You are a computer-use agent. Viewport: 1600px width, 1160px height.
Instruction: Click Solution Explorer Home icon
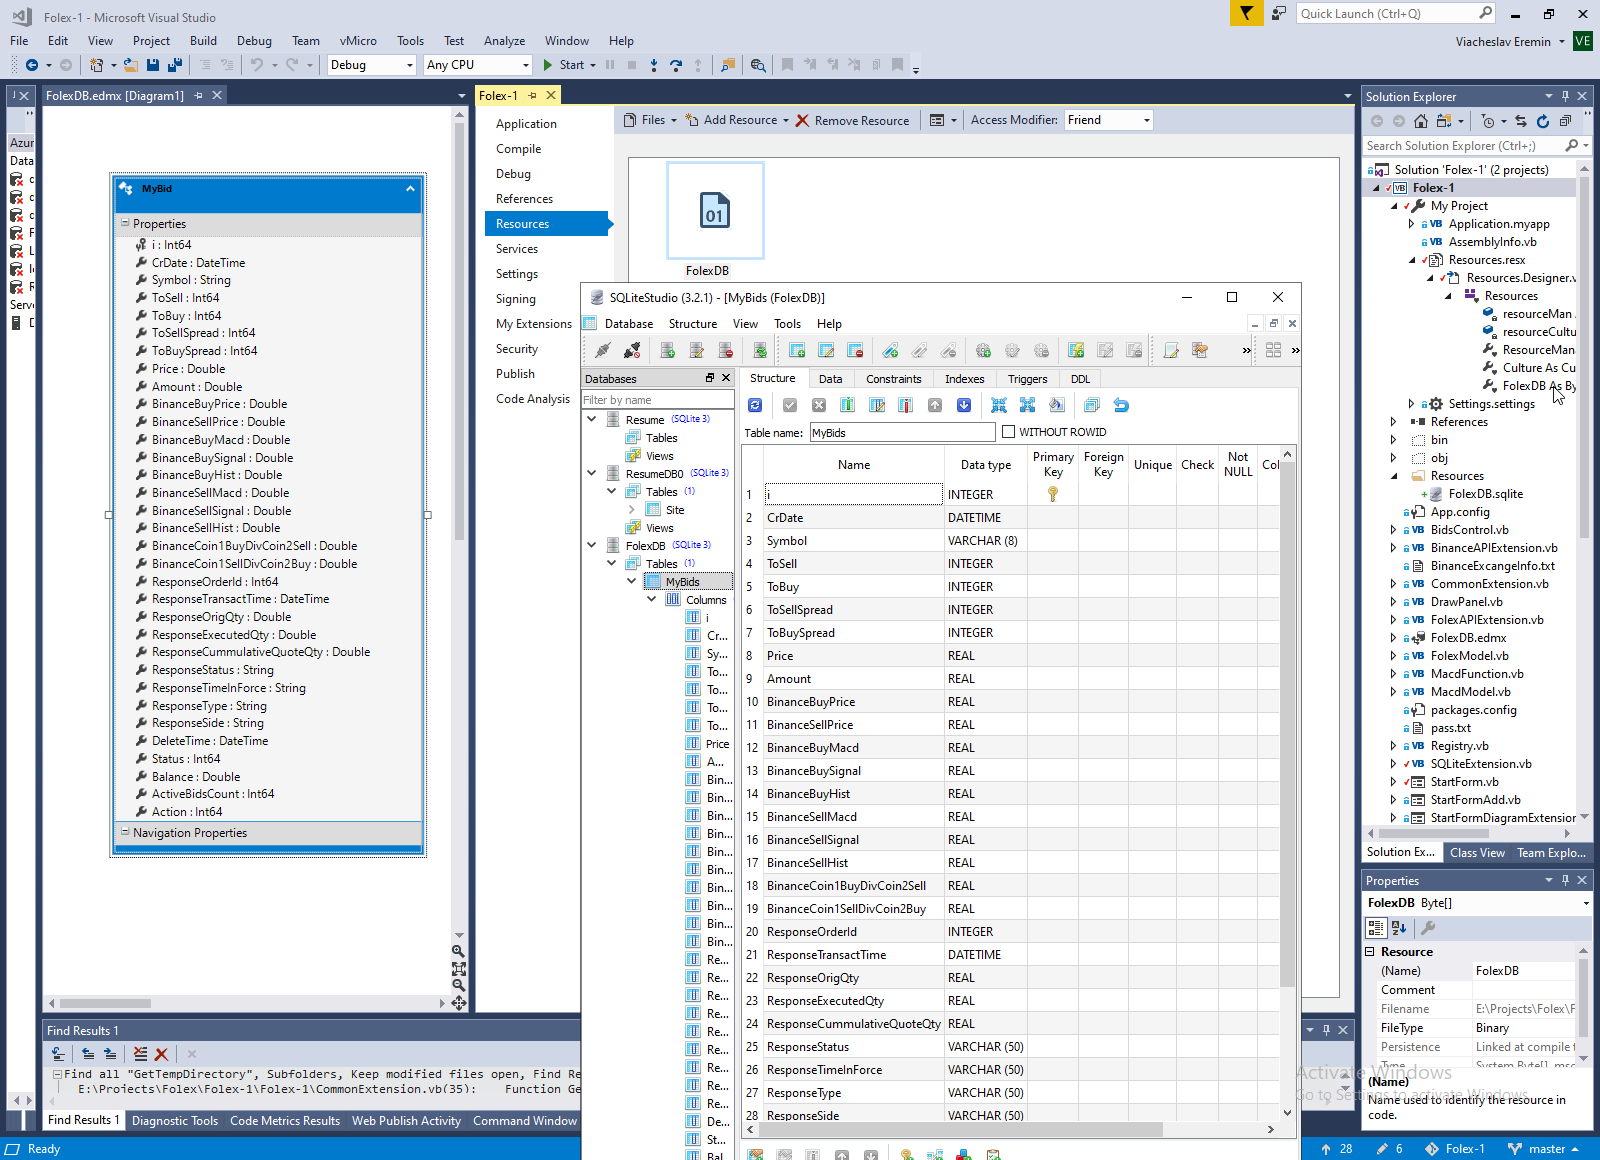click(x=1420, y=121)
